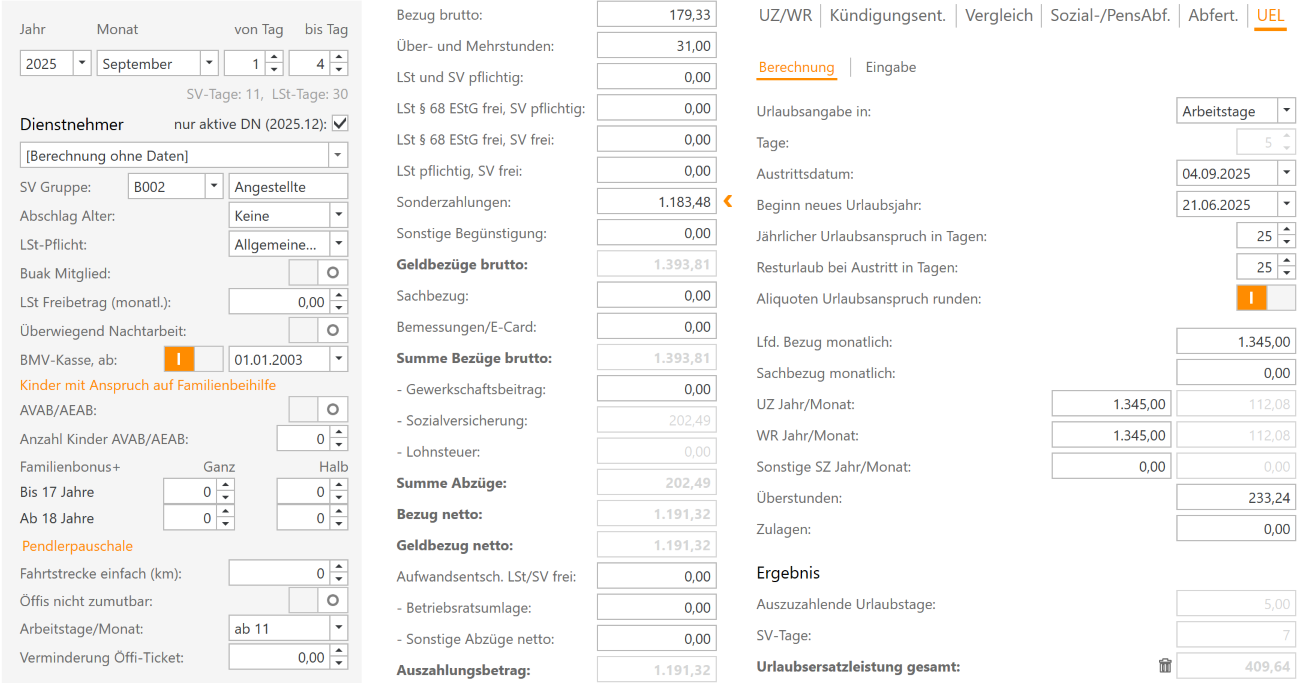Open the SV Gruppe B002 dropdown
Image resolution: width=1297 pixels, height=683 pixels.
coord(212,187)
